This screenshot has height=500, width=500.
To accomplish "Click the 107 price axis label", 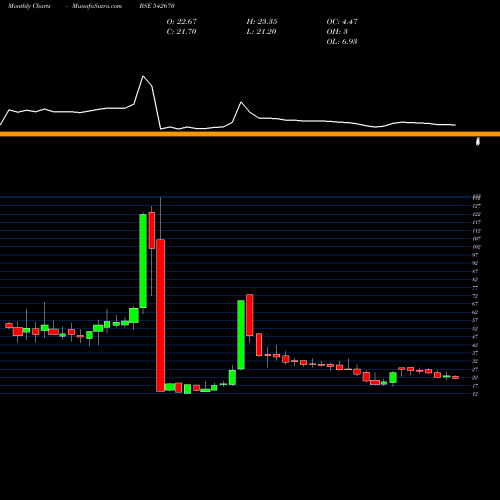I will 477,239.
